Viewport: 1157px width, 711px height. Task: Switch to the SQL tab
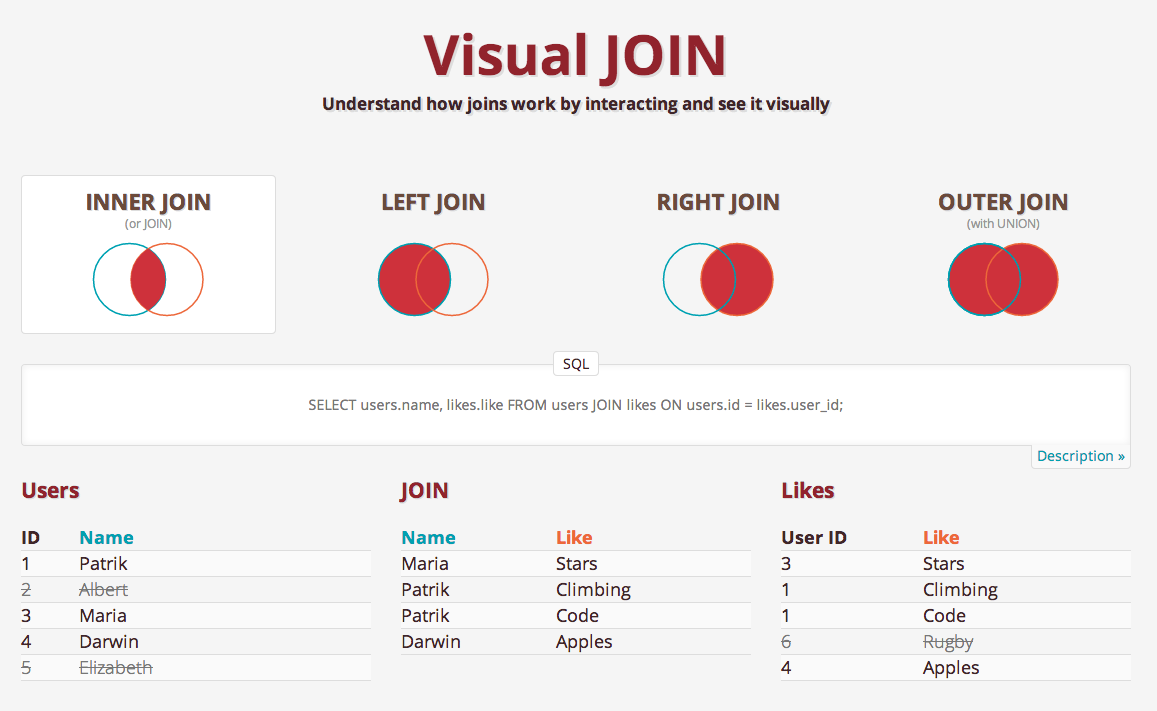pos(575,363)
